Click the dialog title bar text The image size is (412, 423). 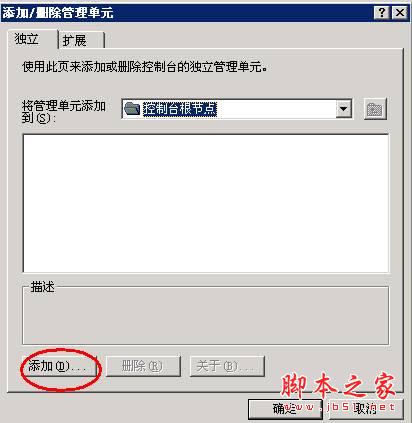pyautogui.click(x=57, y=13)
